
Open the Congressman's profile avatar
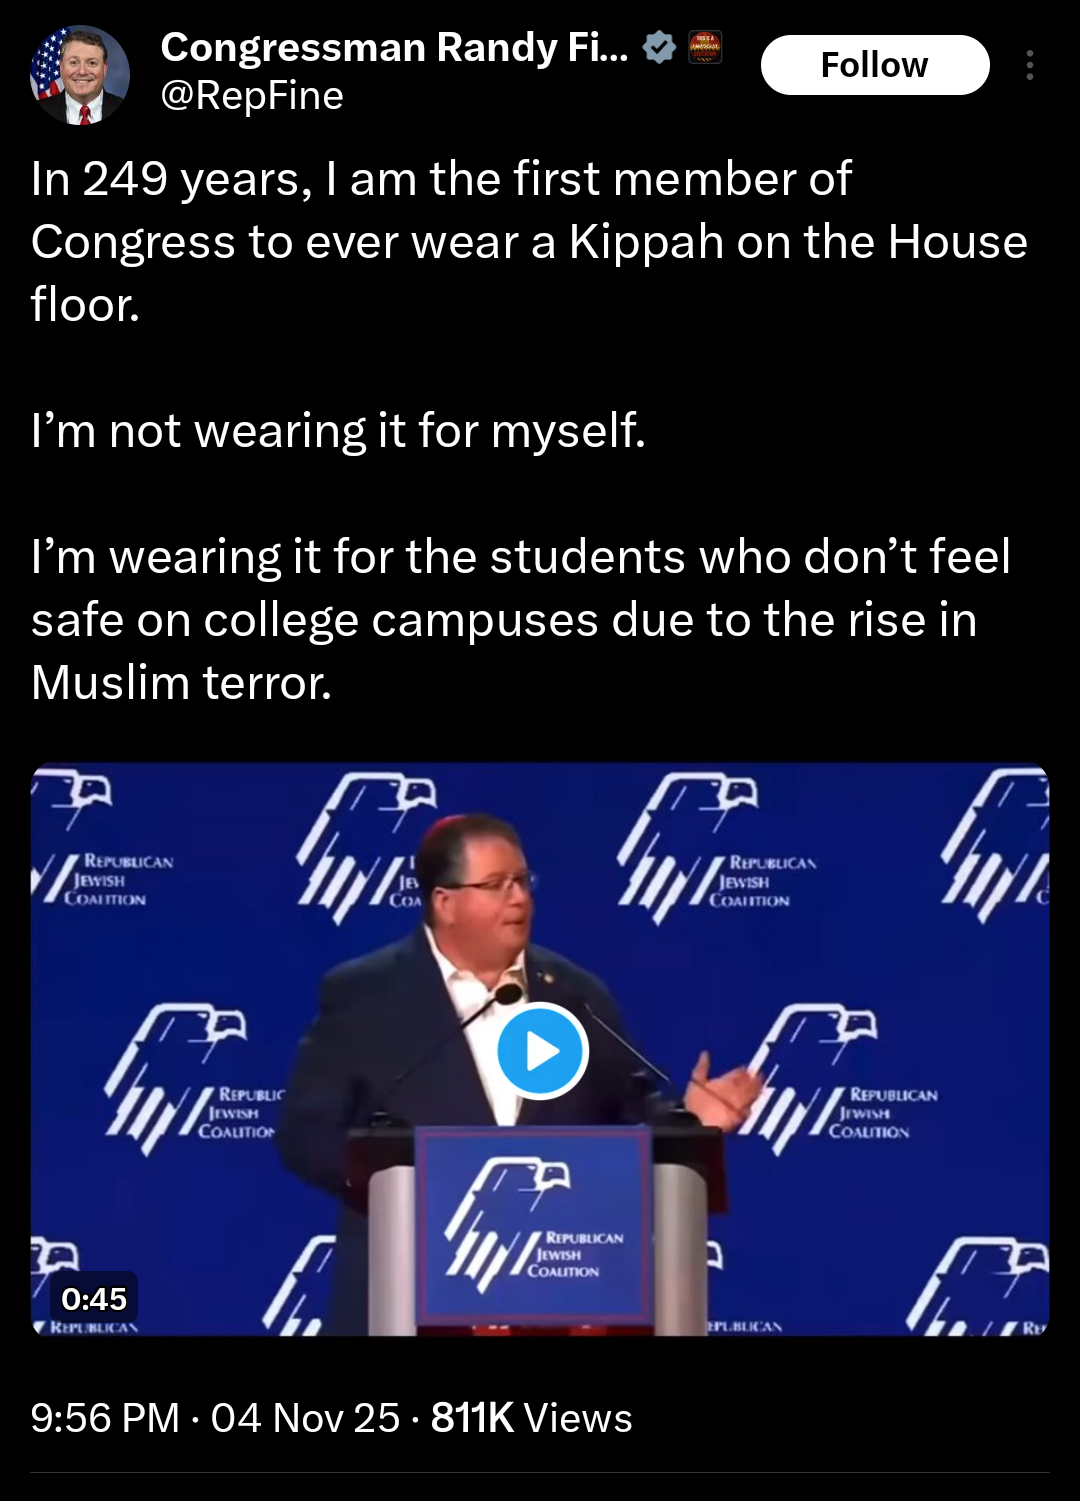tap(80, 75)
